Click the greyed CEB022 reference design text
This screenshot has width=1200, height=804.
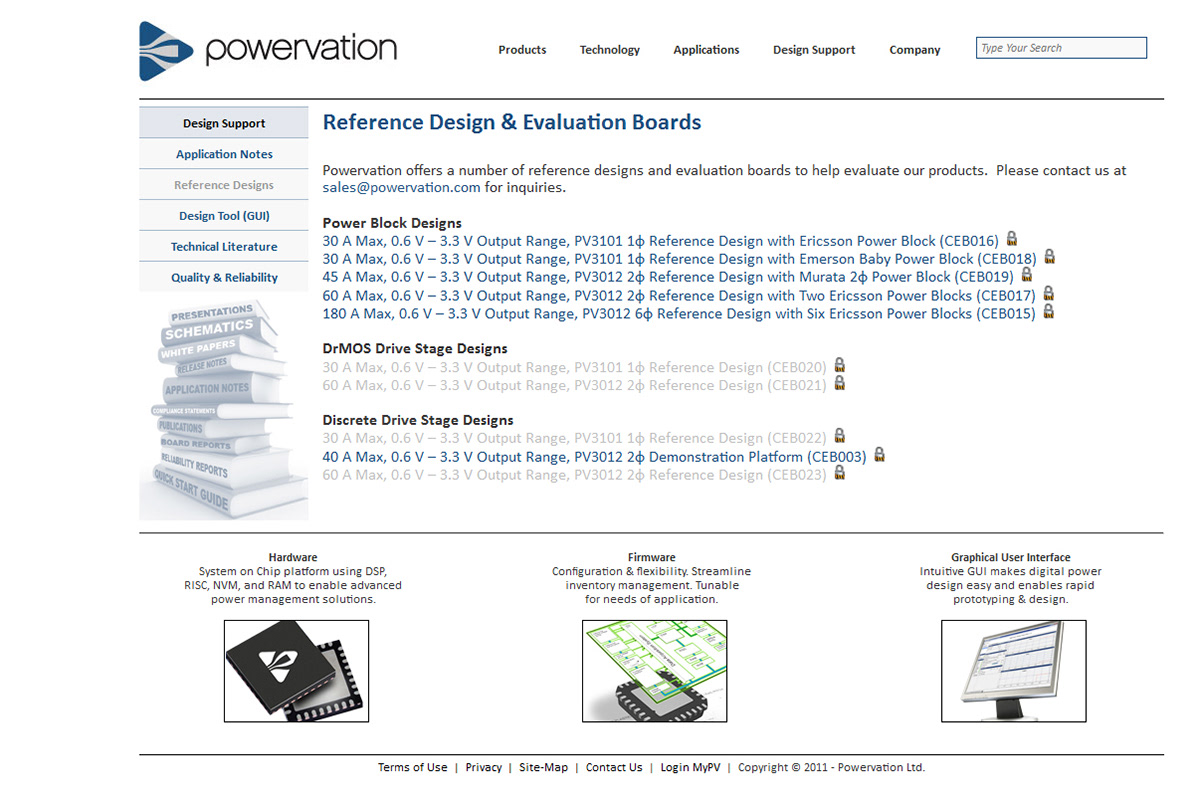[574, 438]
